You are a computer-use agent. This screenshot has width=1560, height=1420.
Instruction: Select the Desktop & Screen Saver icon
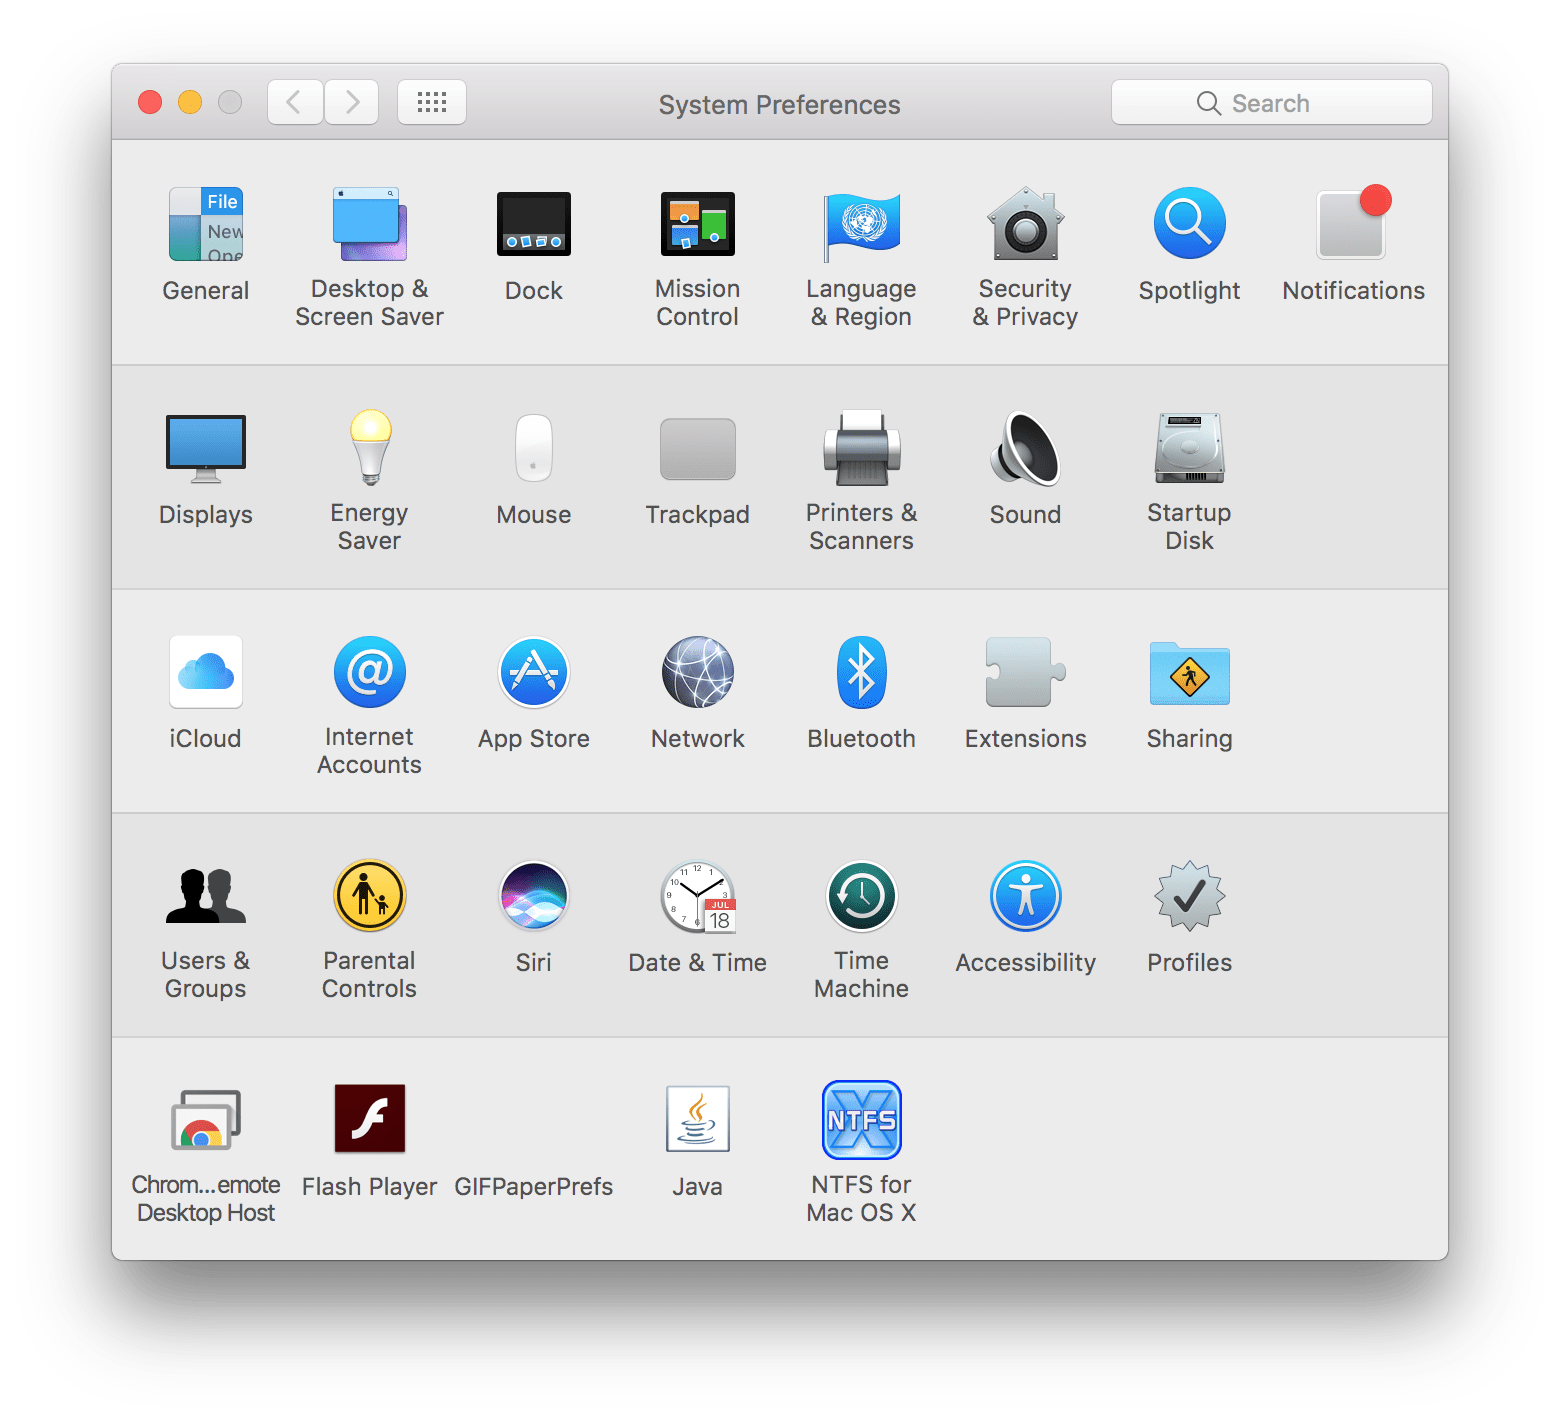(369, 224)
